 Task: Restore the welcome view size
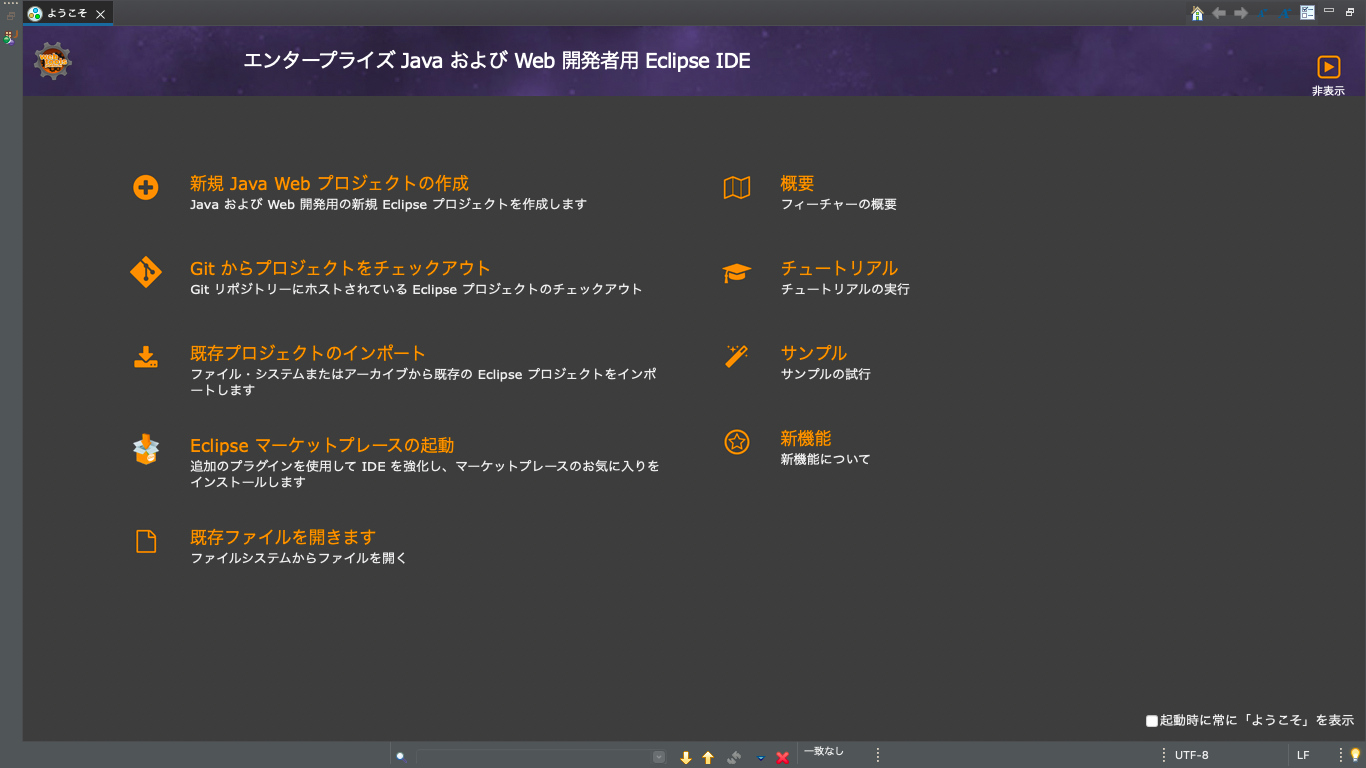click(1350, 12)
